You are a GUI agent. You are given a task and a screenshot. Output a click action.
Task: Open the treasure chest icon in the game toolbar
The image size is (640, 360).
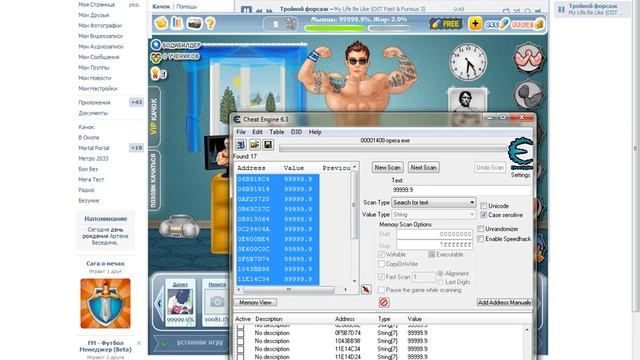pos(194,23)
